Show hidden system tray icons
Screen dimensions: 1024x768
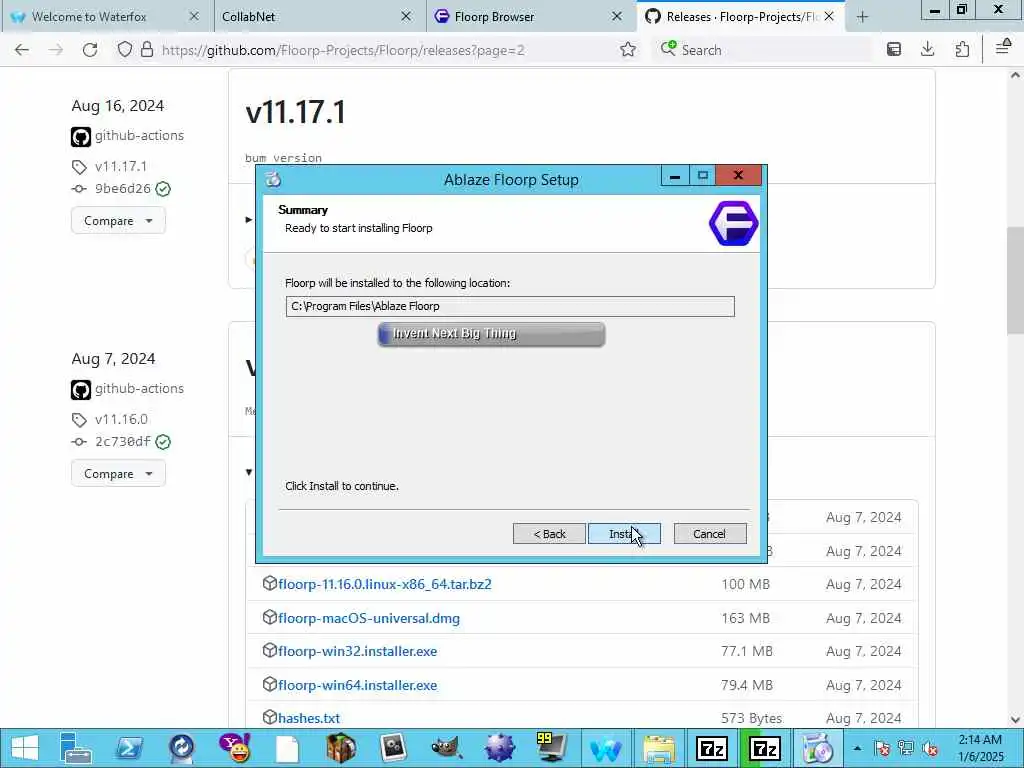point(857,748)
